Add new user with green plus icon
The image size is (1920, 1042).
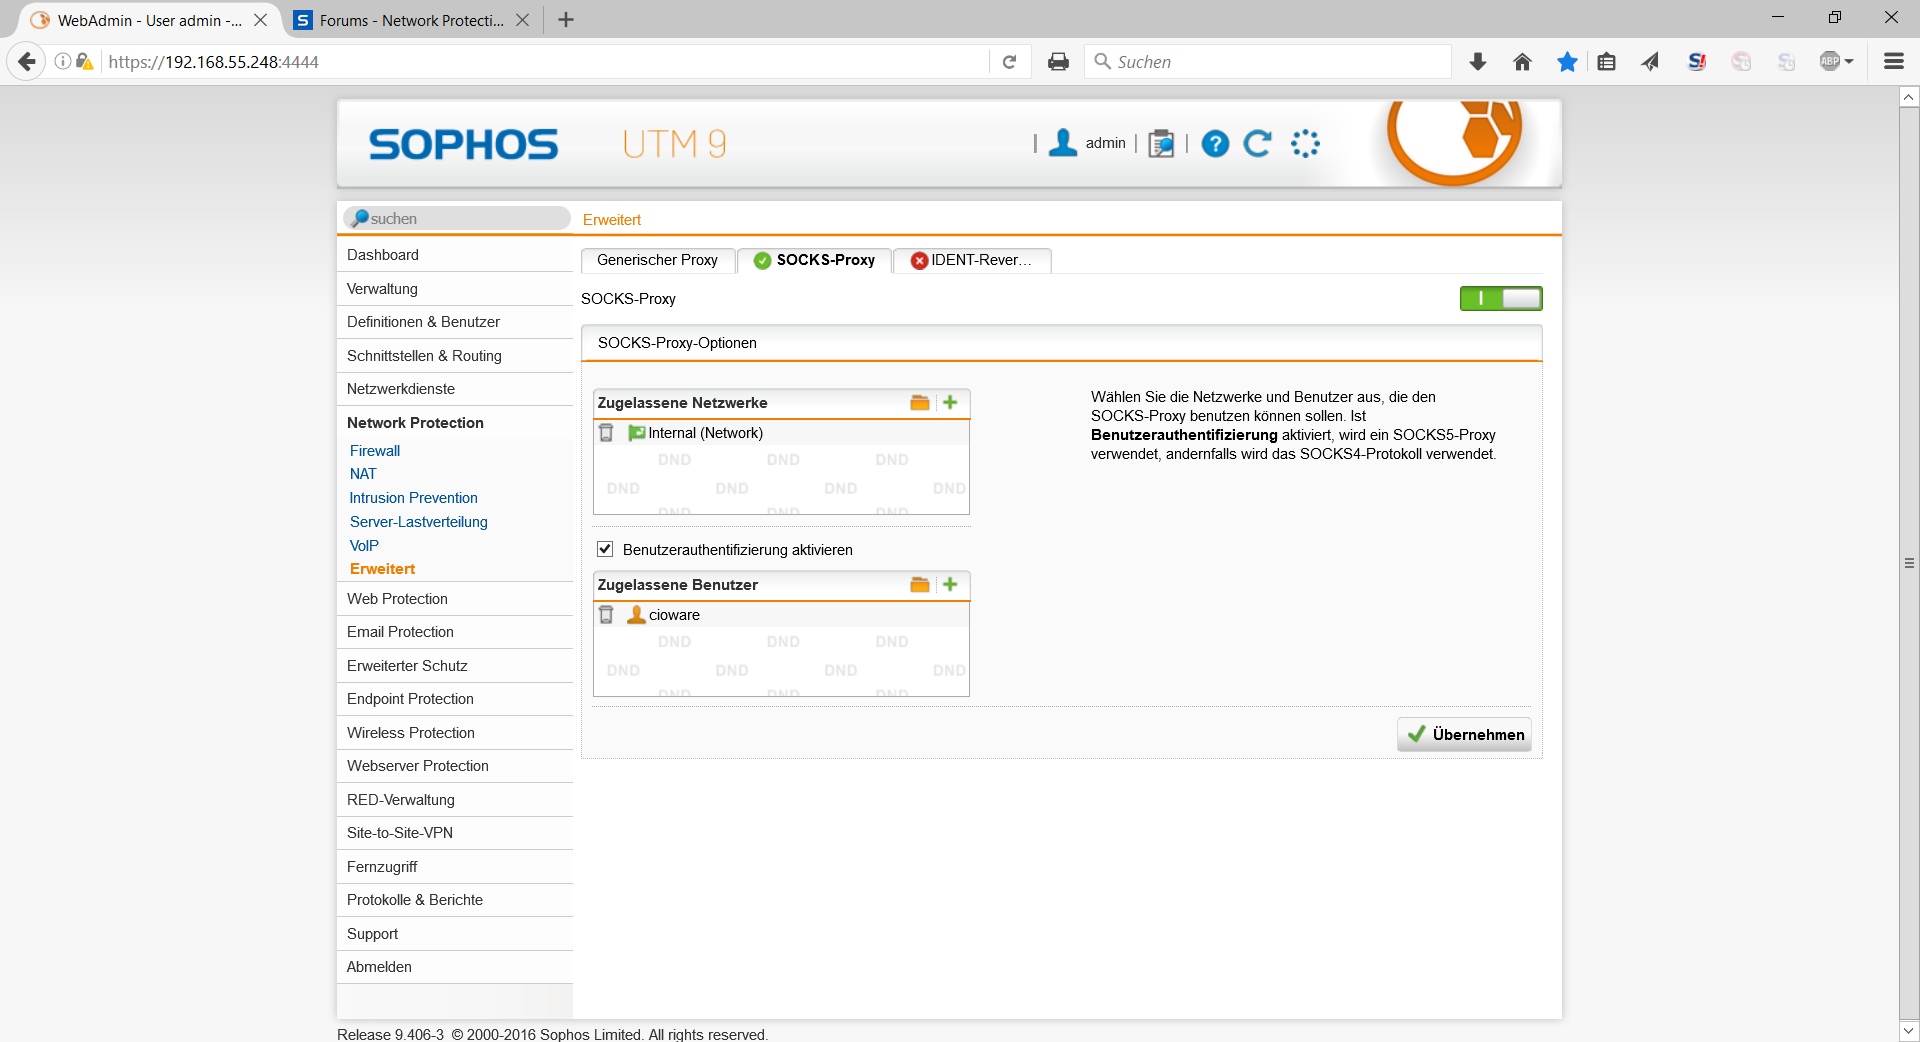[x=950, y=584]
